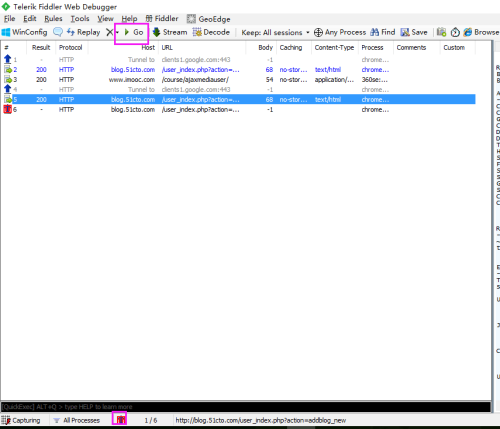This screenshot has height=429, width=500.
Task: Click the tunnel arrow icon of session 1
Action: (7, 59)
